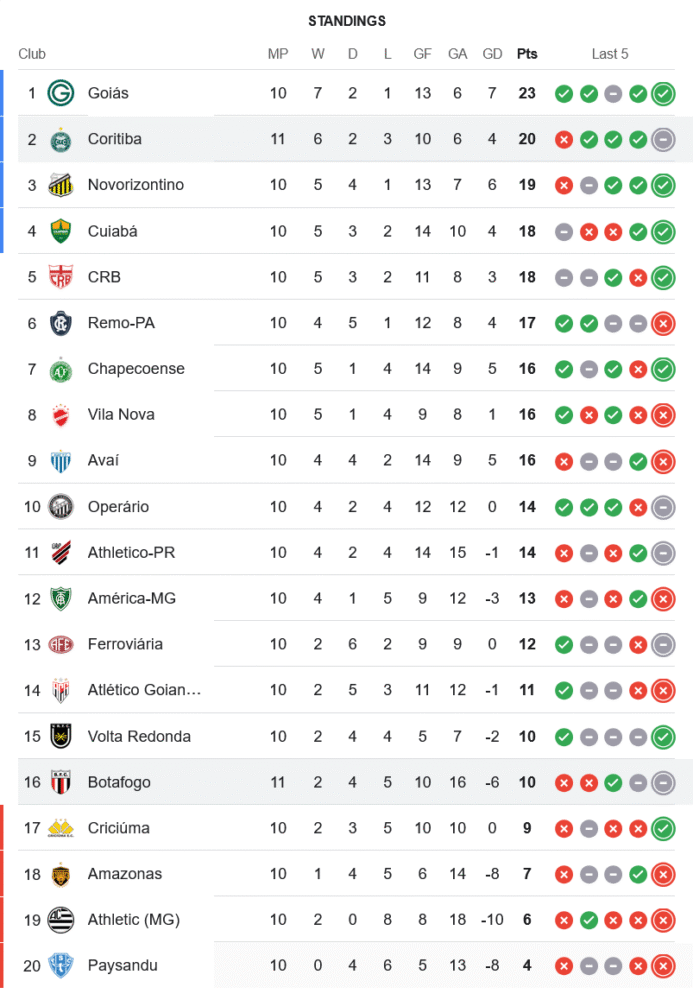Click the Last 5 column header
Image resolution: width=693 pixels, height=1000 pixels.
(610, 54)
